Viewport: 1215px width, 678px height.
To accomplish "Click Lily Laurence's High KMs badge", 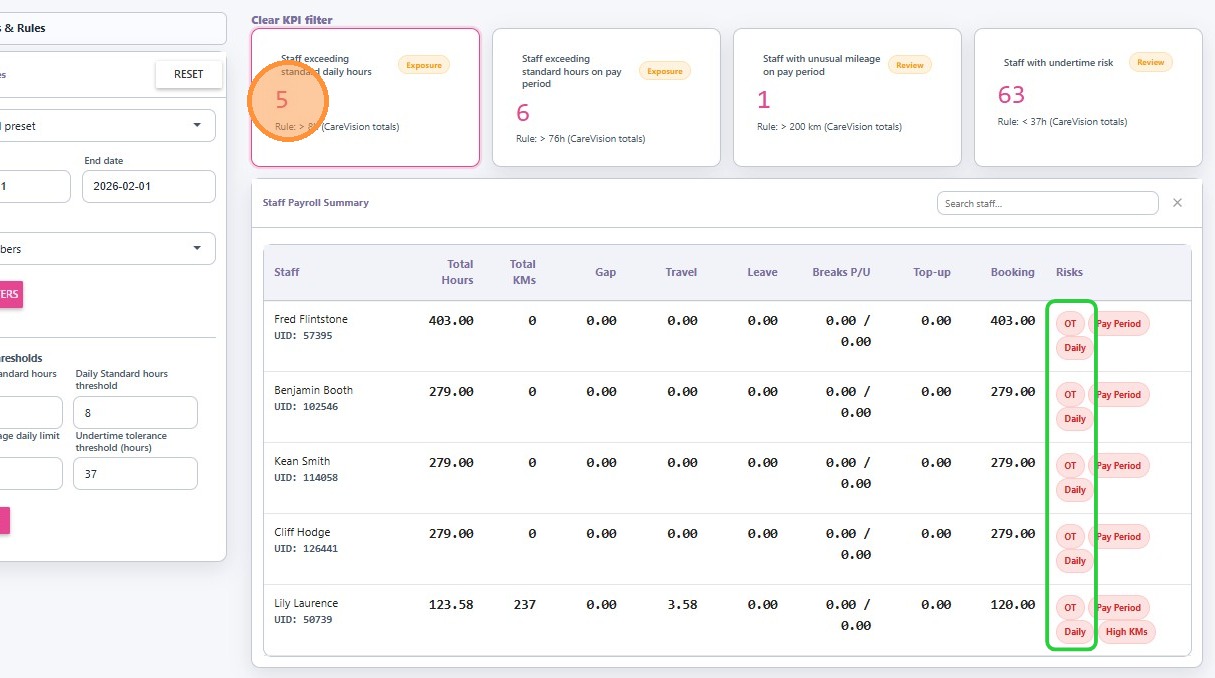I will click(x=1127, y=632).
